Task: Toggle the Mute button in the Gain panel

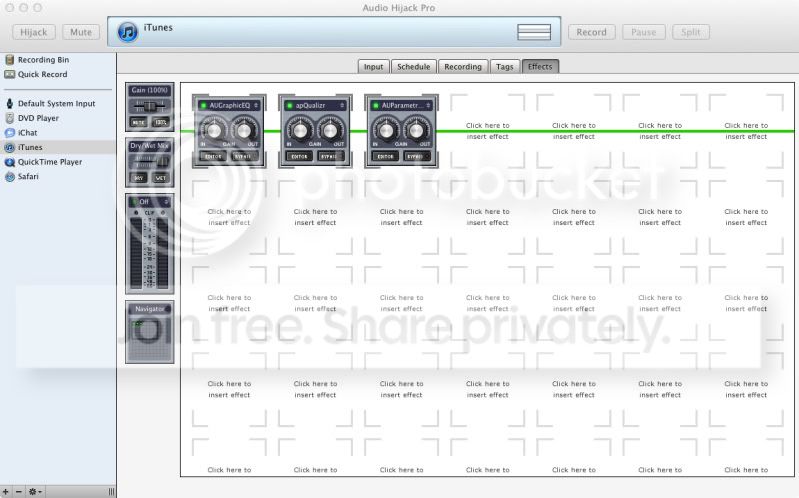Action: click(139, 122)
